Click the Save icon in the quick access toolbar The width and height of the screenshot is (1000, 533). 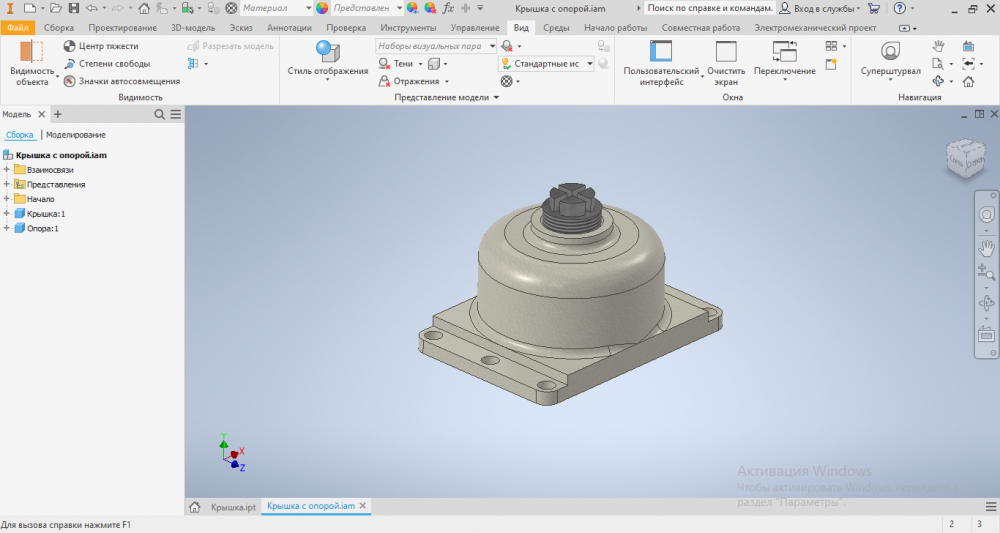(x=73, y=8)
